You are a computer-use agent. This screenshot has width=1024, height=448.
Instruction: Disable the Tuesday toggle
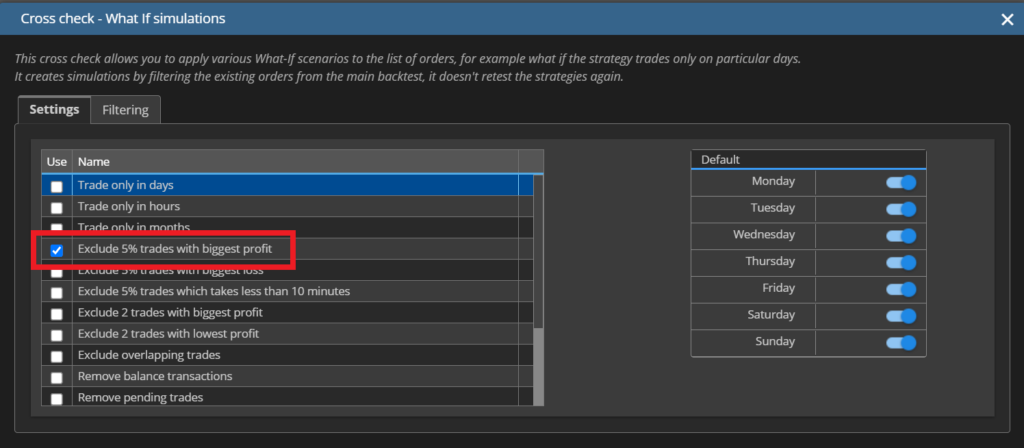(x=901, y=209)
